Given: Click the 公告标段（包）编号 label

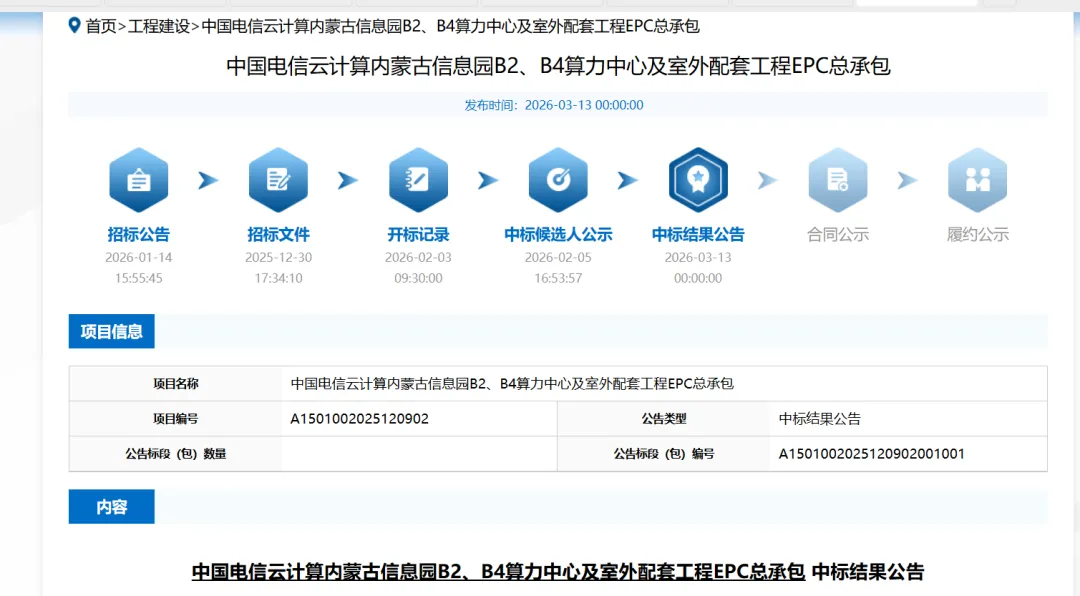Looking at the screenshot, I should (x=664, y=454).
